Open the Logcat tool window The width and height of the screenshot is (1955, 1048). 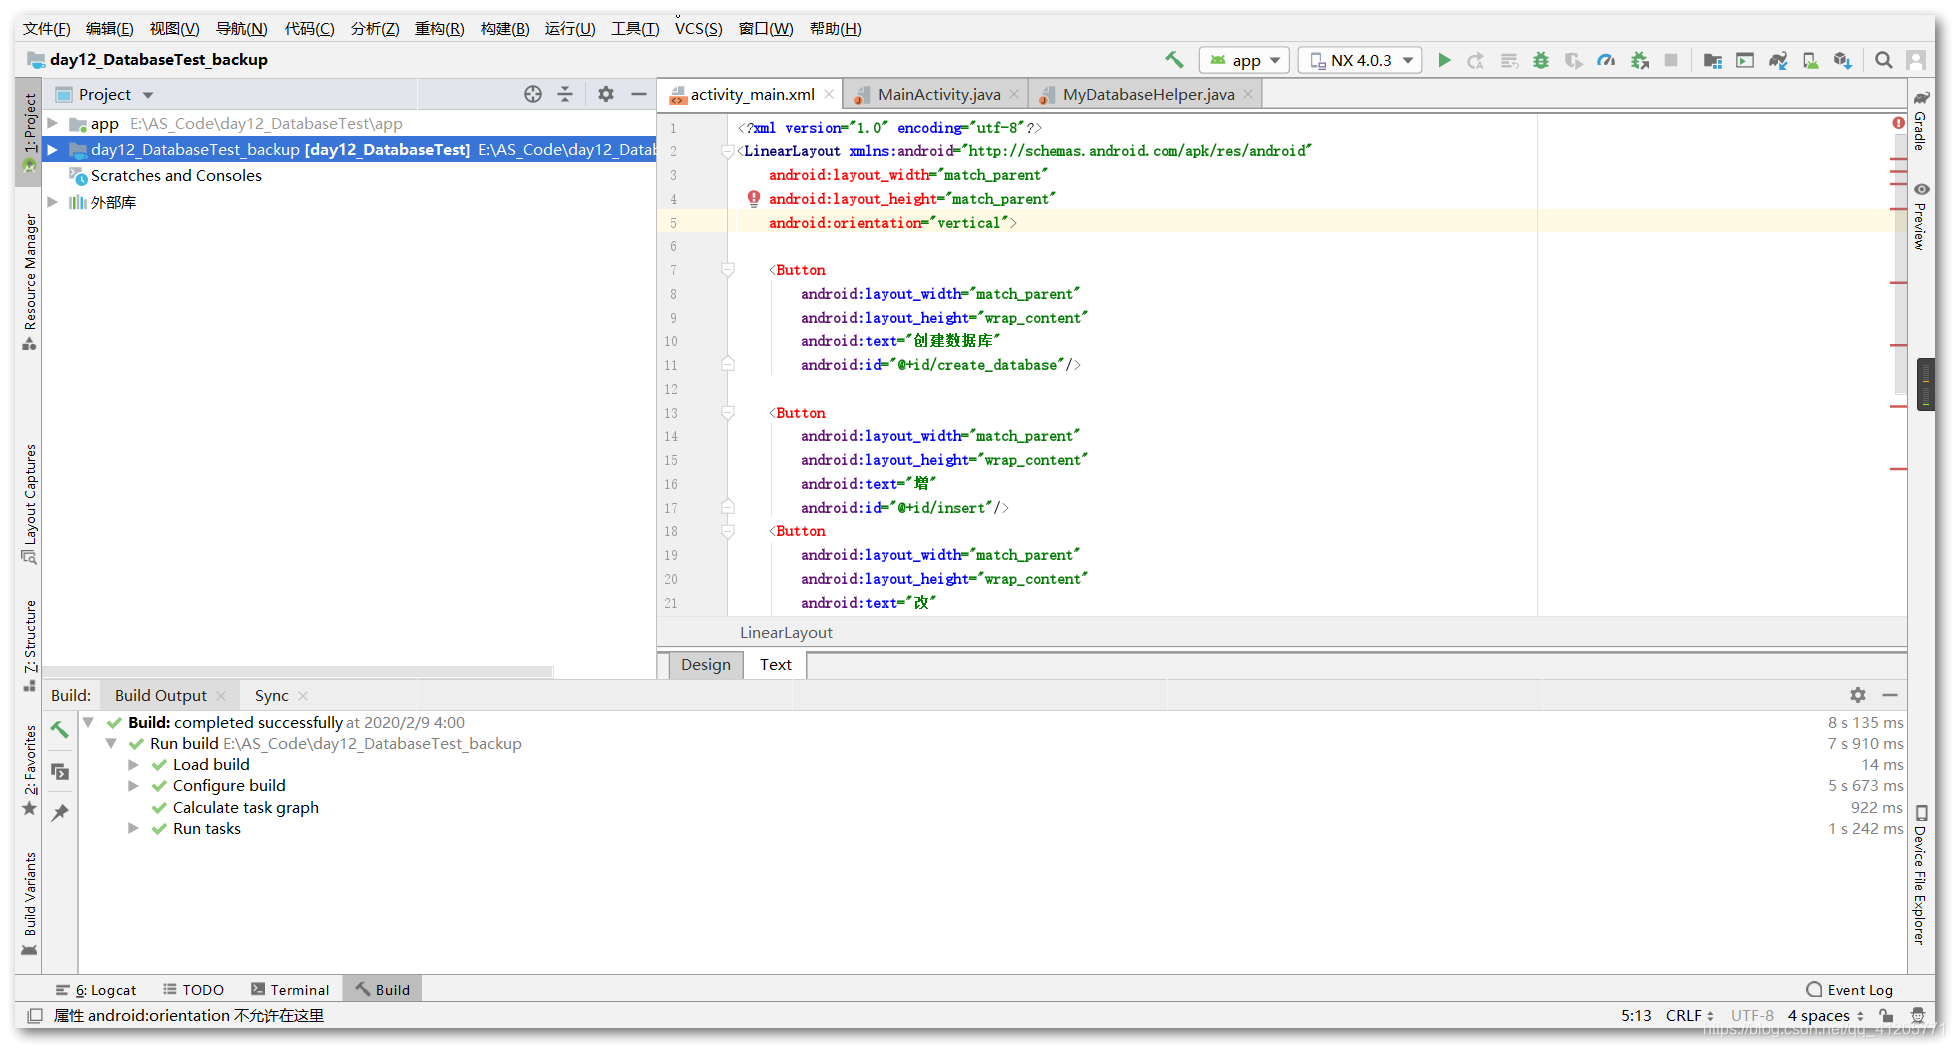(x=96, y=990)
